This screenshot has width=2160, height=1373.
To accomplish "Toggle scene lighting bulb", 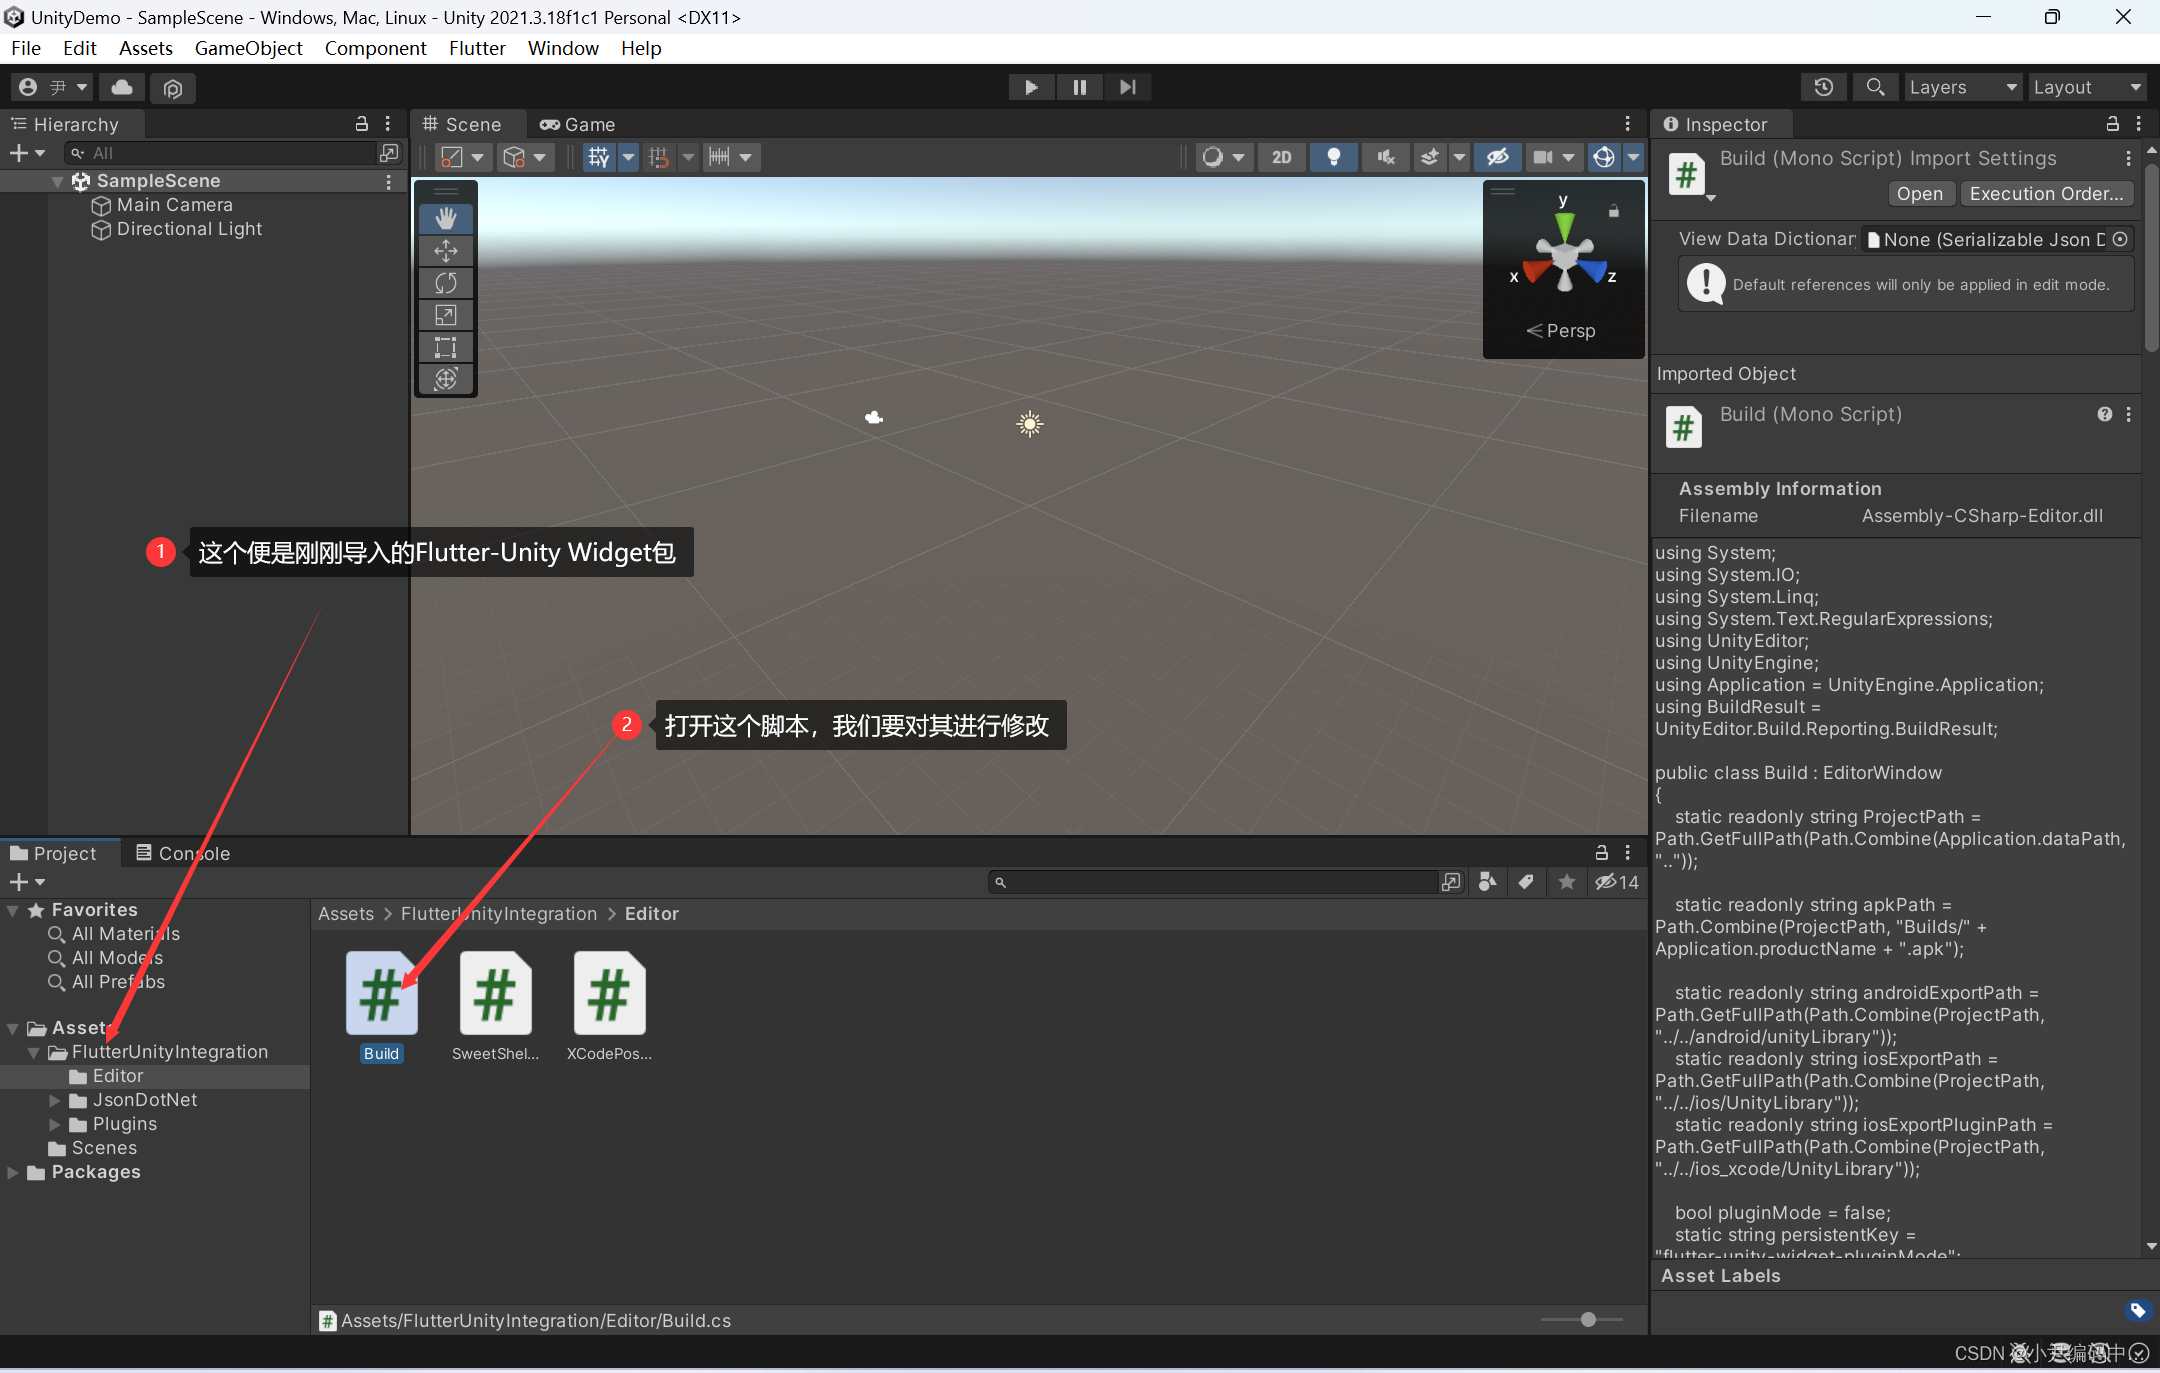I will [x=1333, y=157].
